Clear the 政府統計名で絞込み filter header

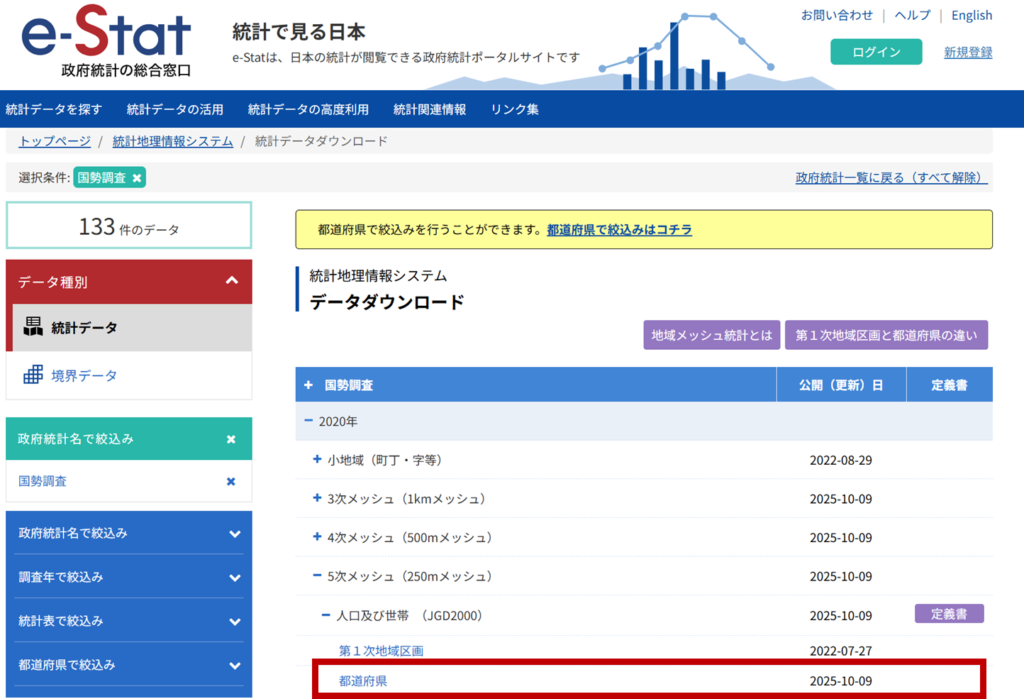click(231, 439)
